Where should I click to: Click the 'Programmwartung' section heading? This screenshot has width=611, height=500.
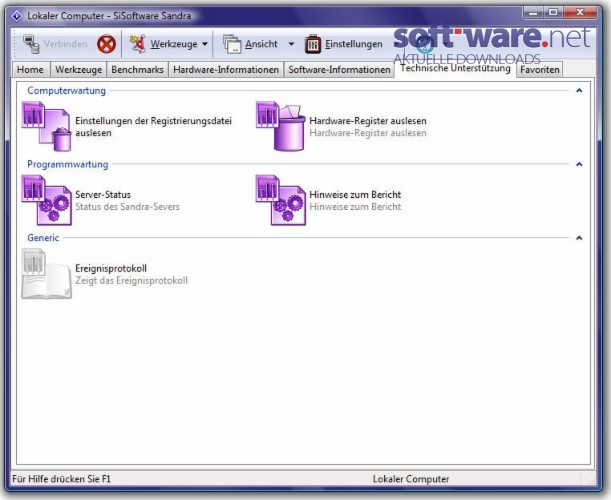pos(67,164)
